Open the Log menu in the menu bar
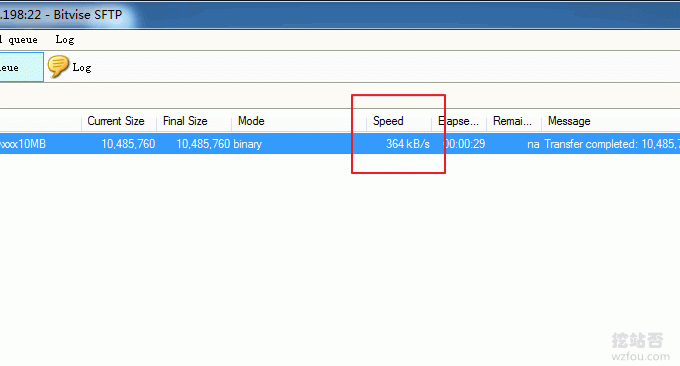Screen dimensions: 680x366 coord(65,39)
